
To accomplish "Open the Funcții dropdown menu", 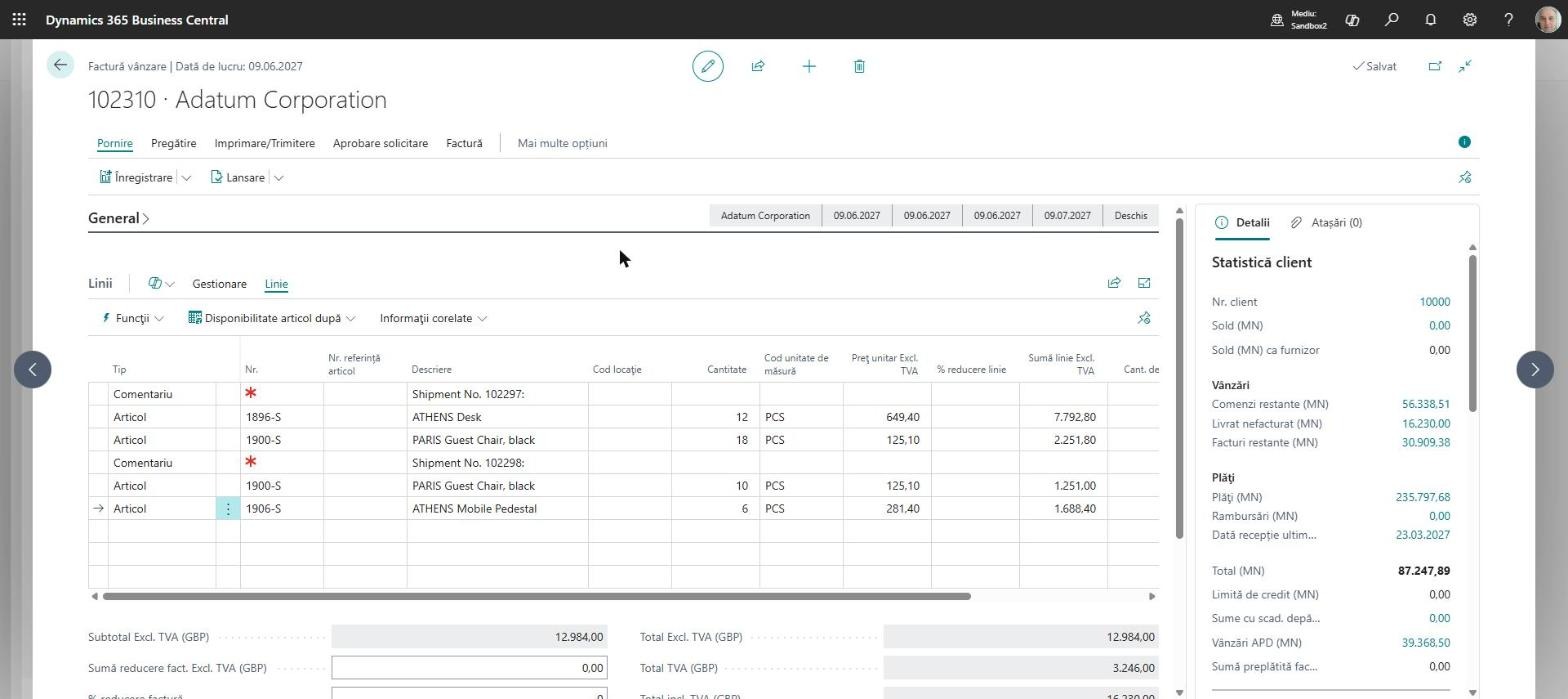I will (133, 318).
